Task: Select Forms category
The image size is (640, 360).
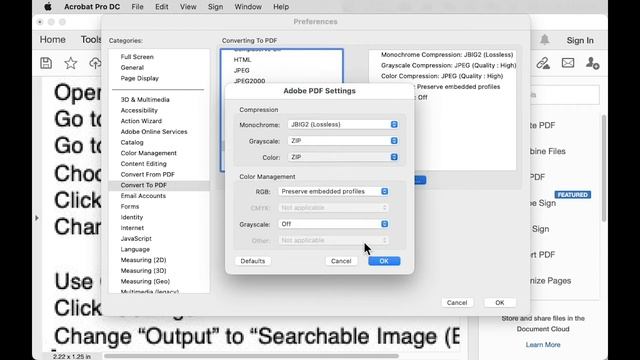Action: click(x=130, y=206)
